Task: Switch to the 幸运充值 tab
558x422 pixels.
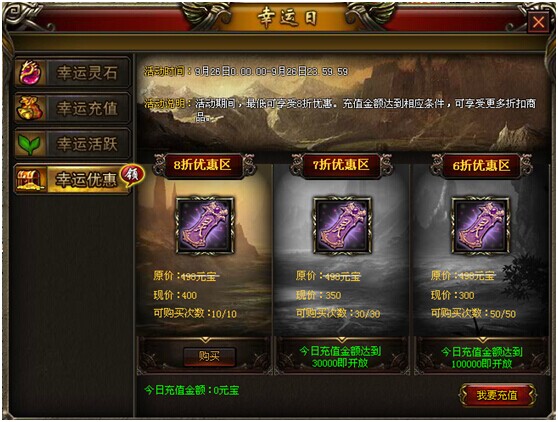Action: coord(73,108)
